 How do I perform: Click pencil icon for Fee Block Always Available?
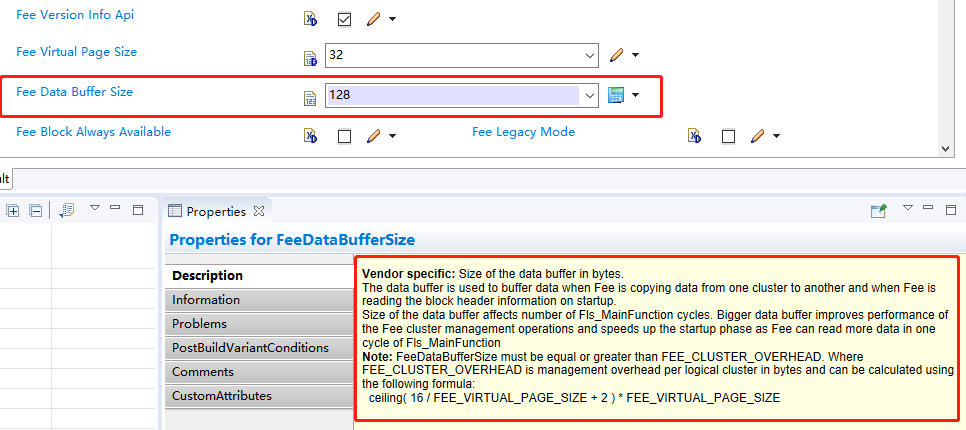[373, 136]
